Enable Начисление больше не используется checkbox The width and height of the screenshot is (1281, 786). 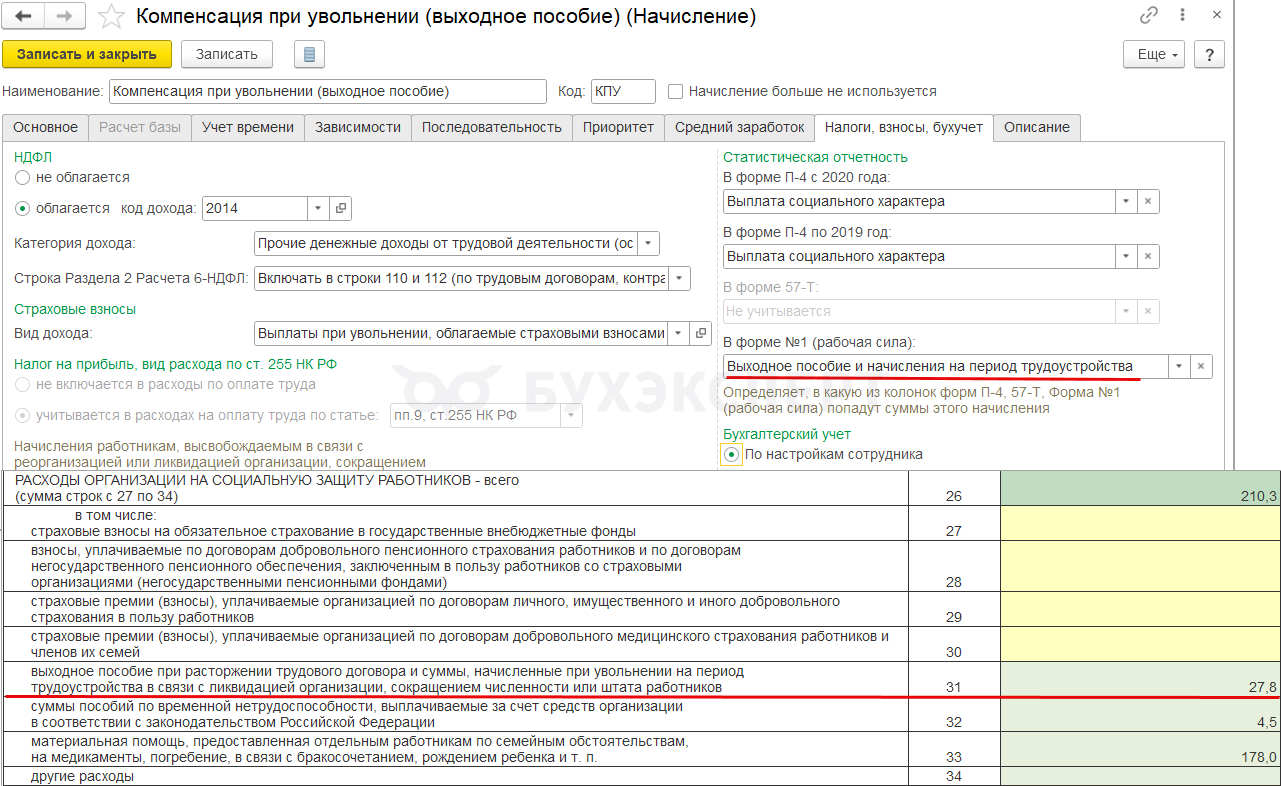[676, 92]
